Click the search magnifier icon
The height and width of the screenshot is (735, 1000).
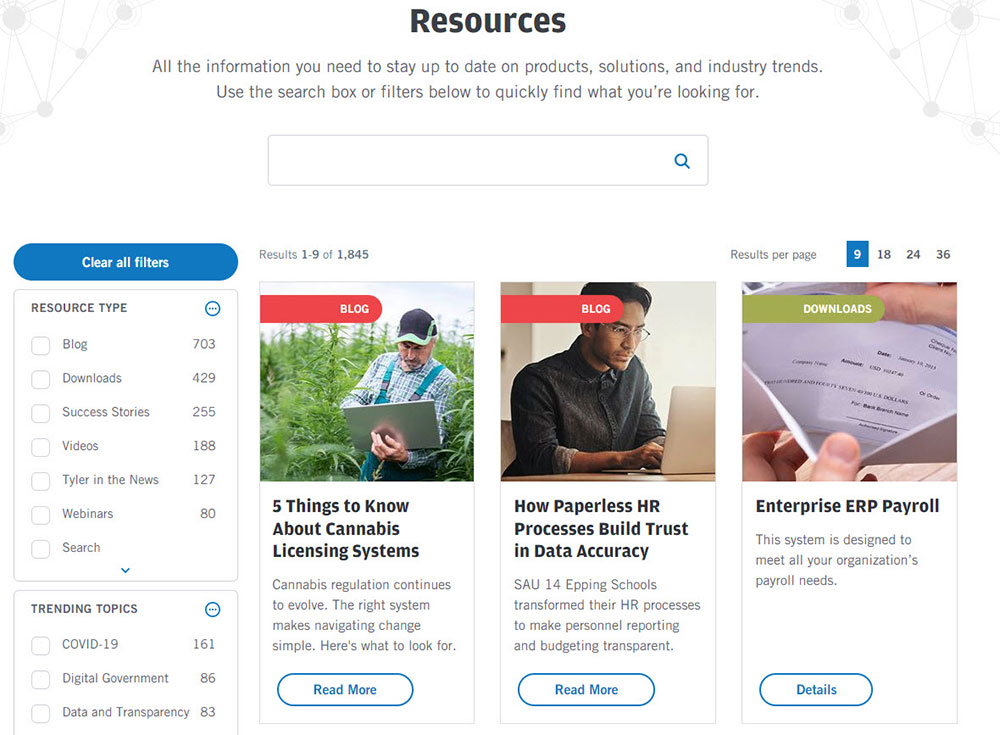click(x=682, y=160)
